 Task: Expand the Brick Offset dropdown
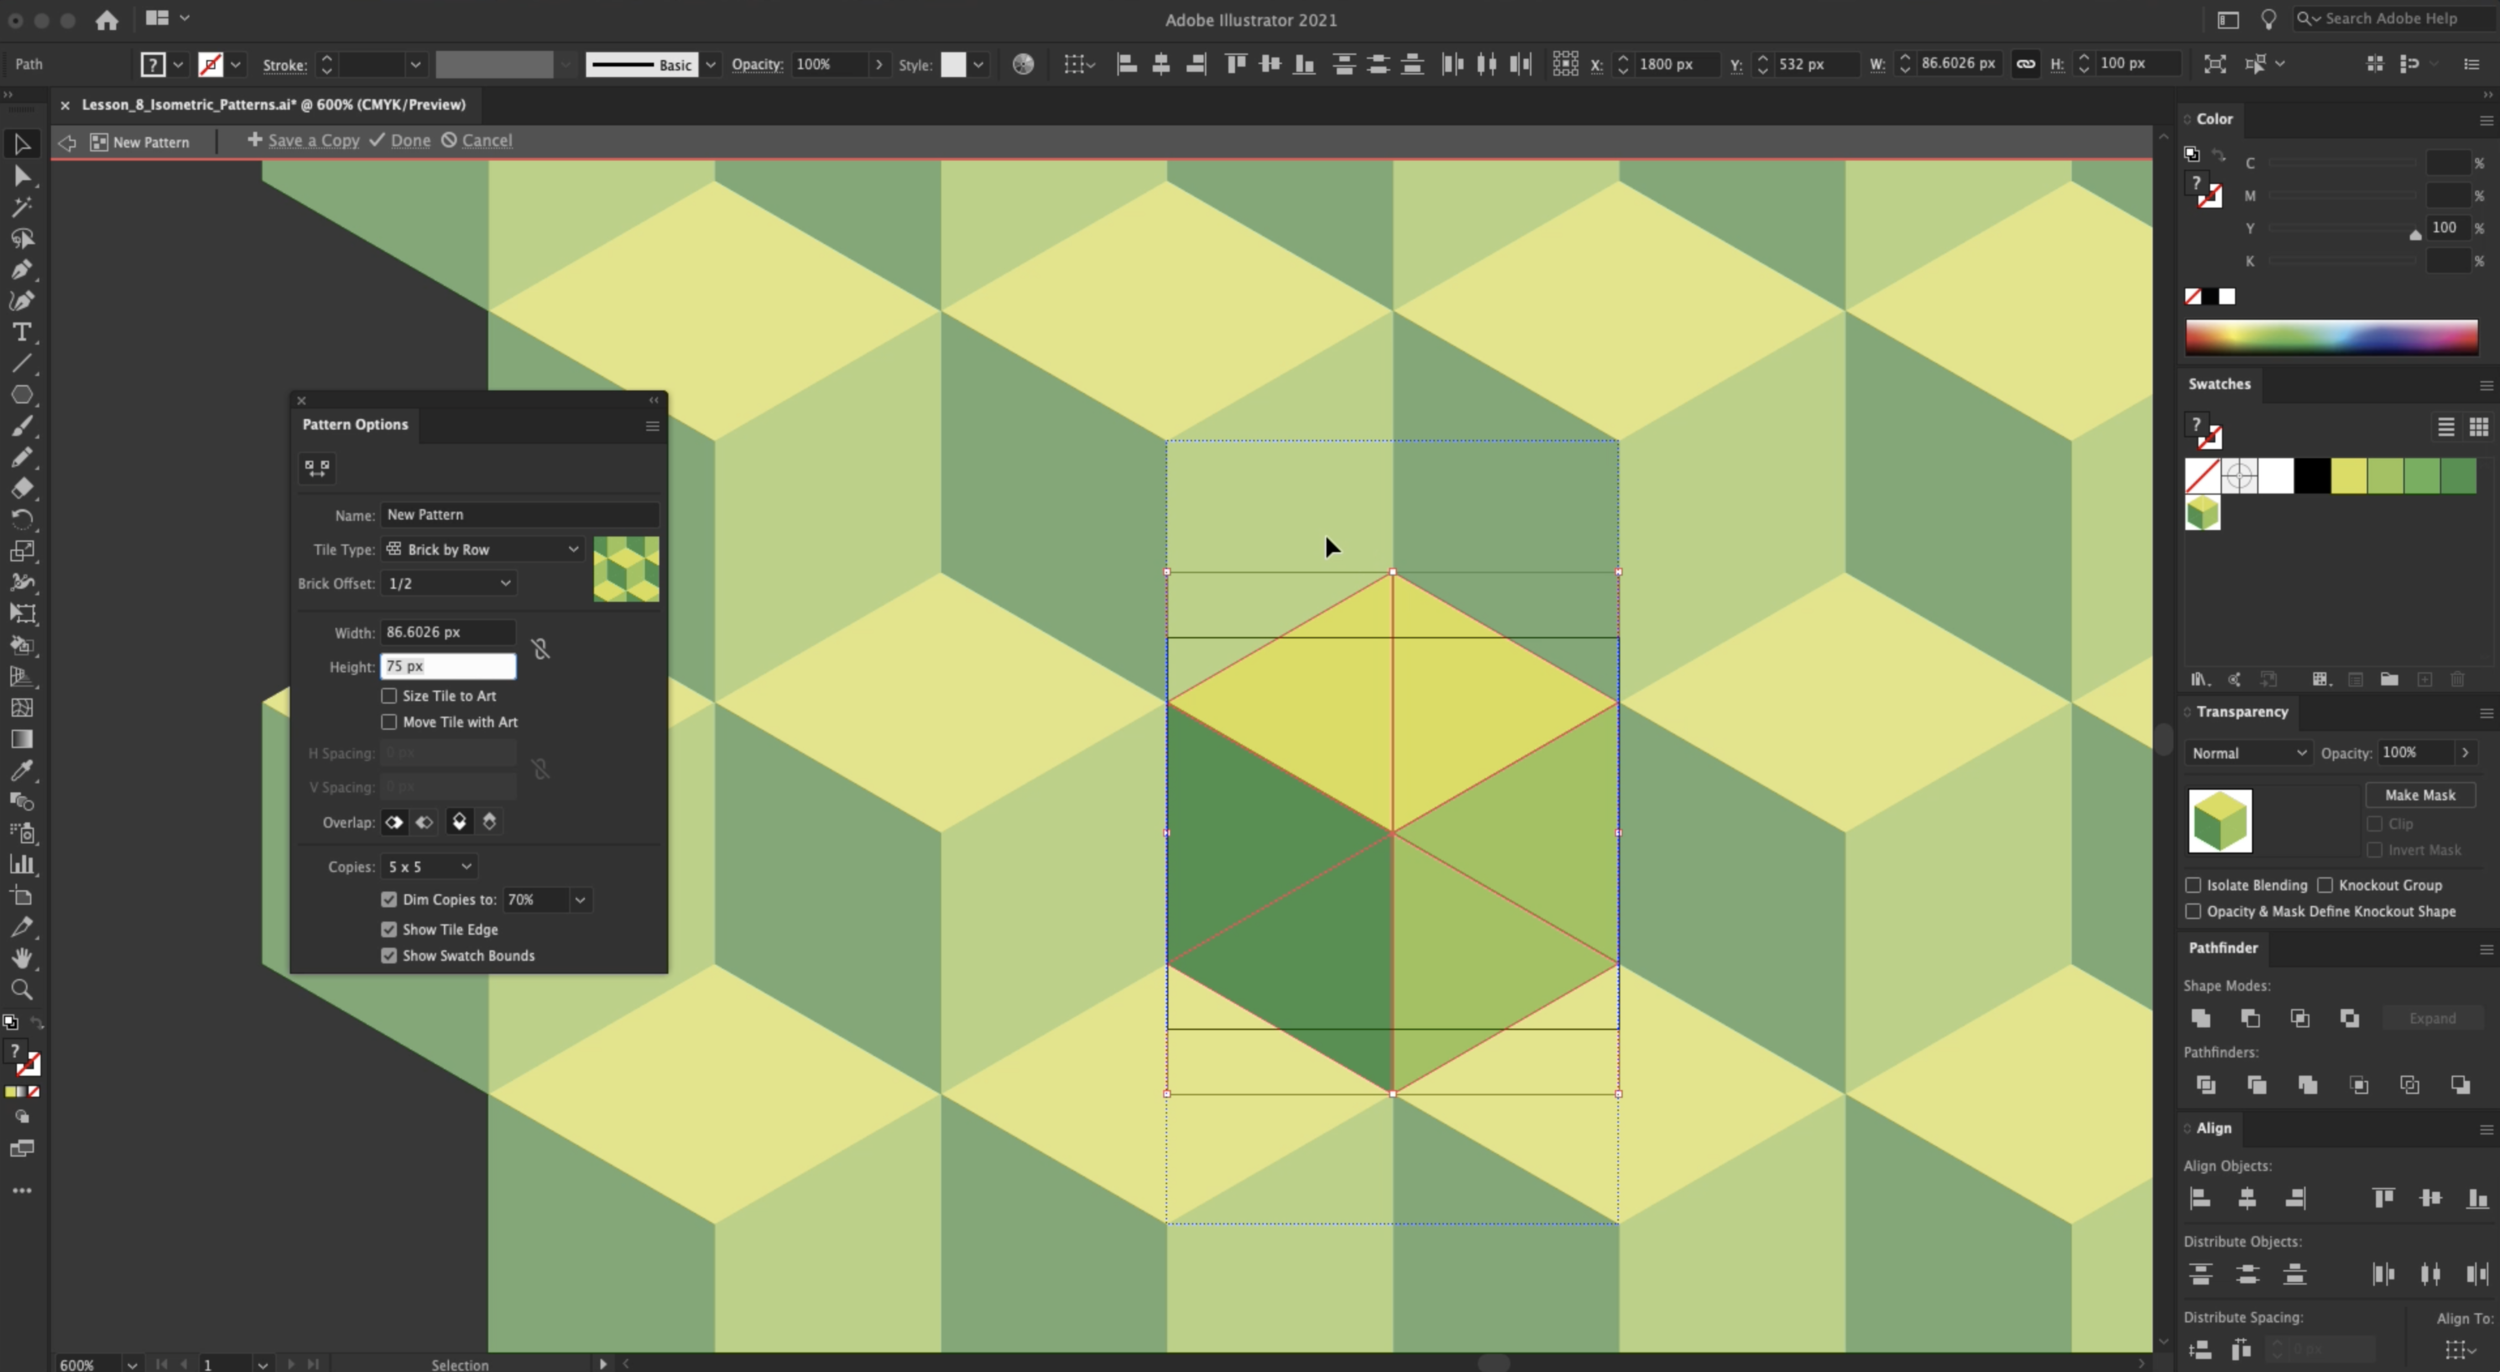click(447, 582)
